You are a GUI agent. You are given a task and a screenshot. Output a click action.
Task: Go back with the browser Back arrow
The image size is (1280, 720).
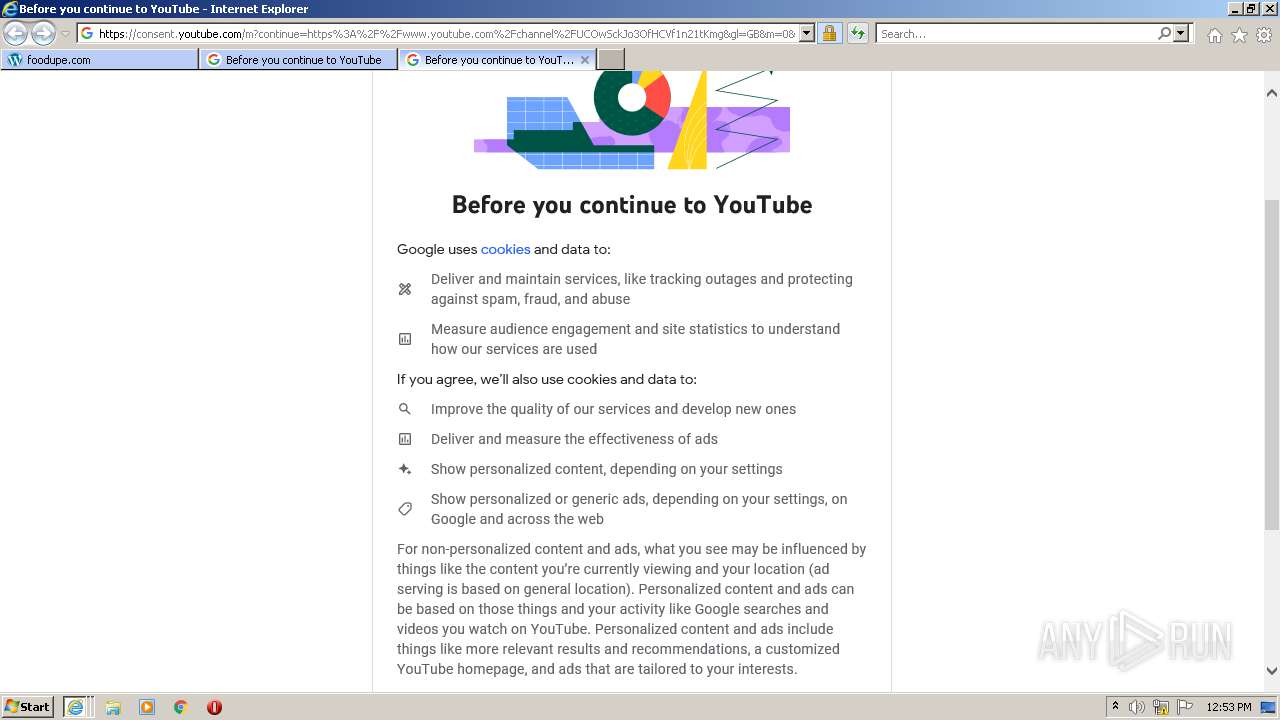[16, 34]
